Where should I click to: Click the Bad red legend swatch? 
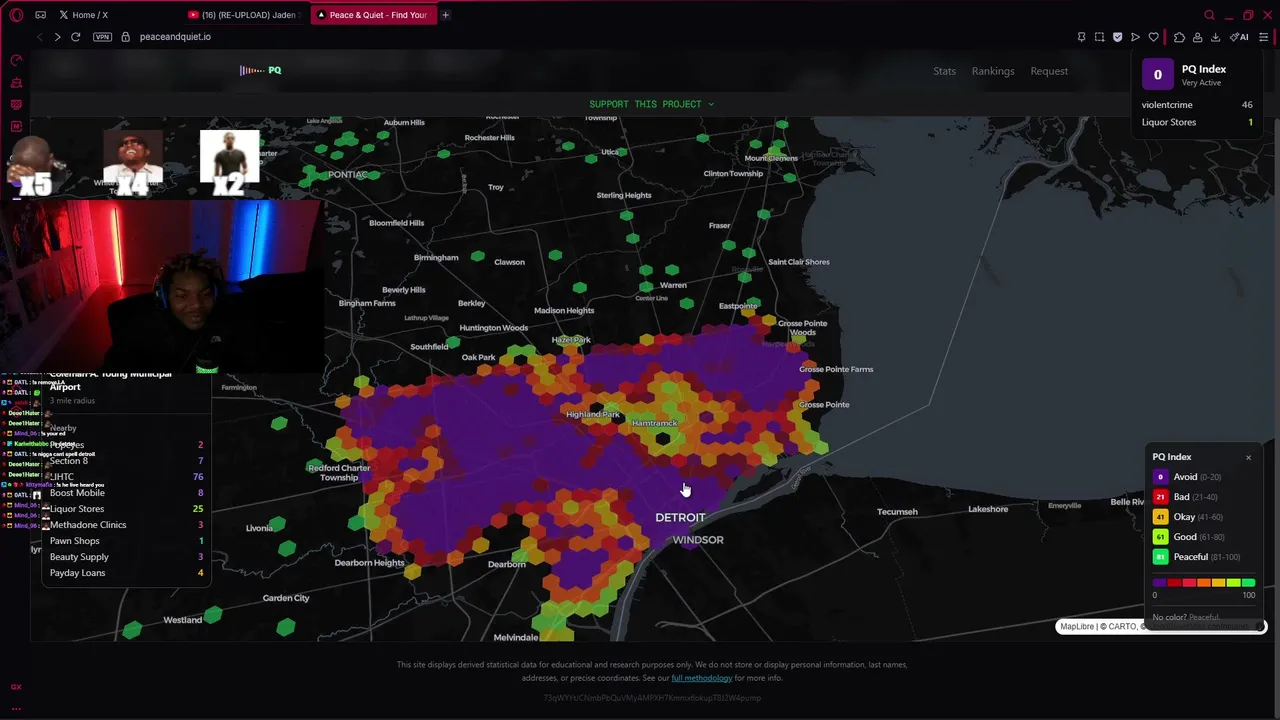click(x=1160, y=497)
